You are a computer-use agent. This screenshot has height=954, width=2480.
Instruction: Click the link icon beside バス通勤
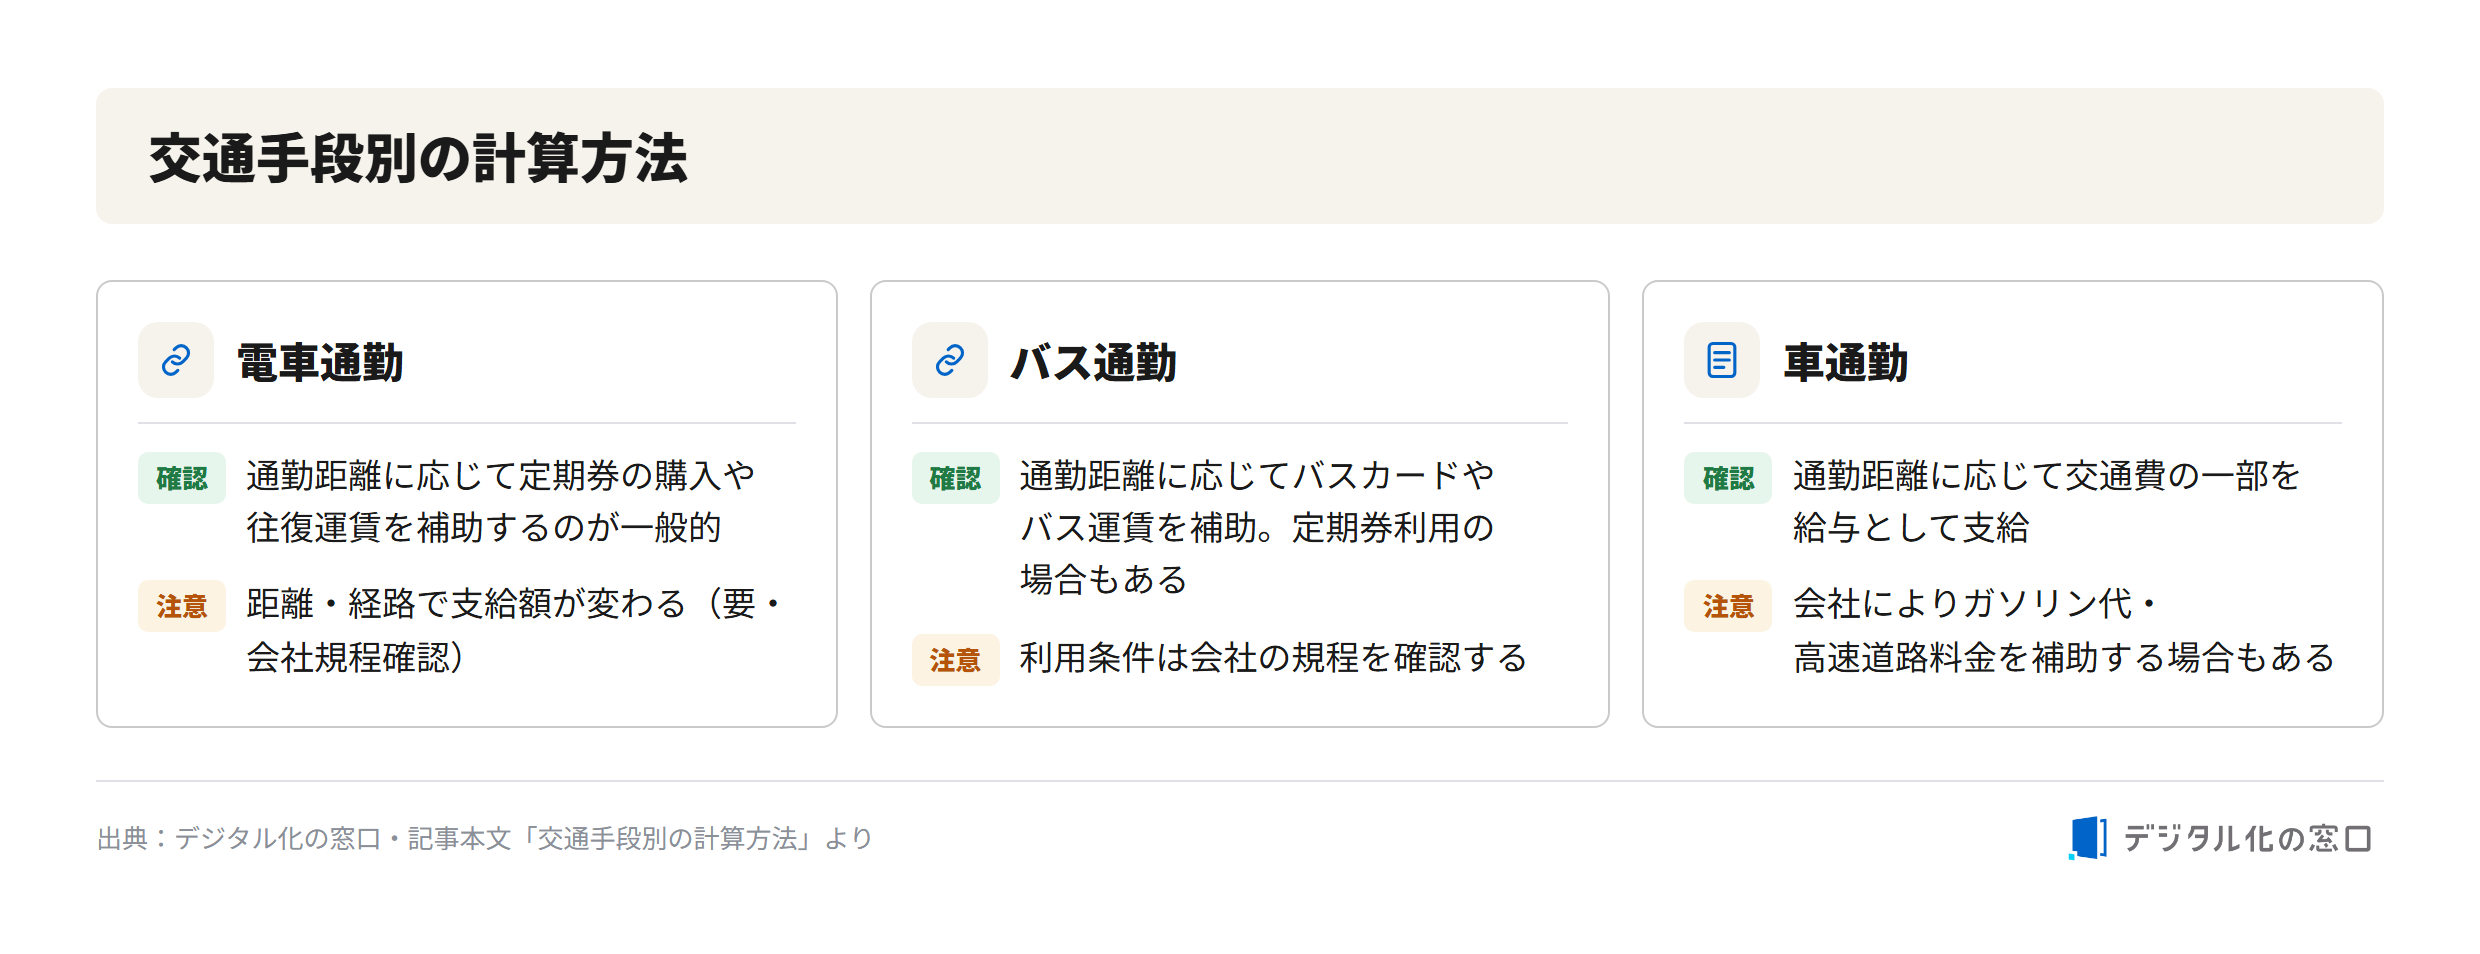point(950,360)
